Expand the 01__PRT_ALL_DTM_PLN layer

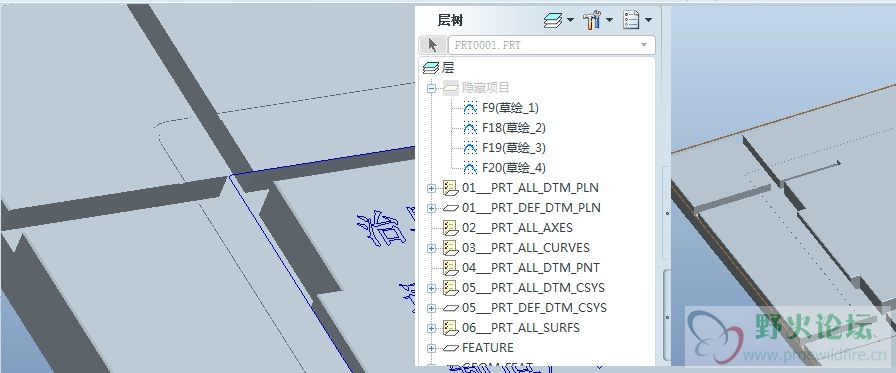431,188
